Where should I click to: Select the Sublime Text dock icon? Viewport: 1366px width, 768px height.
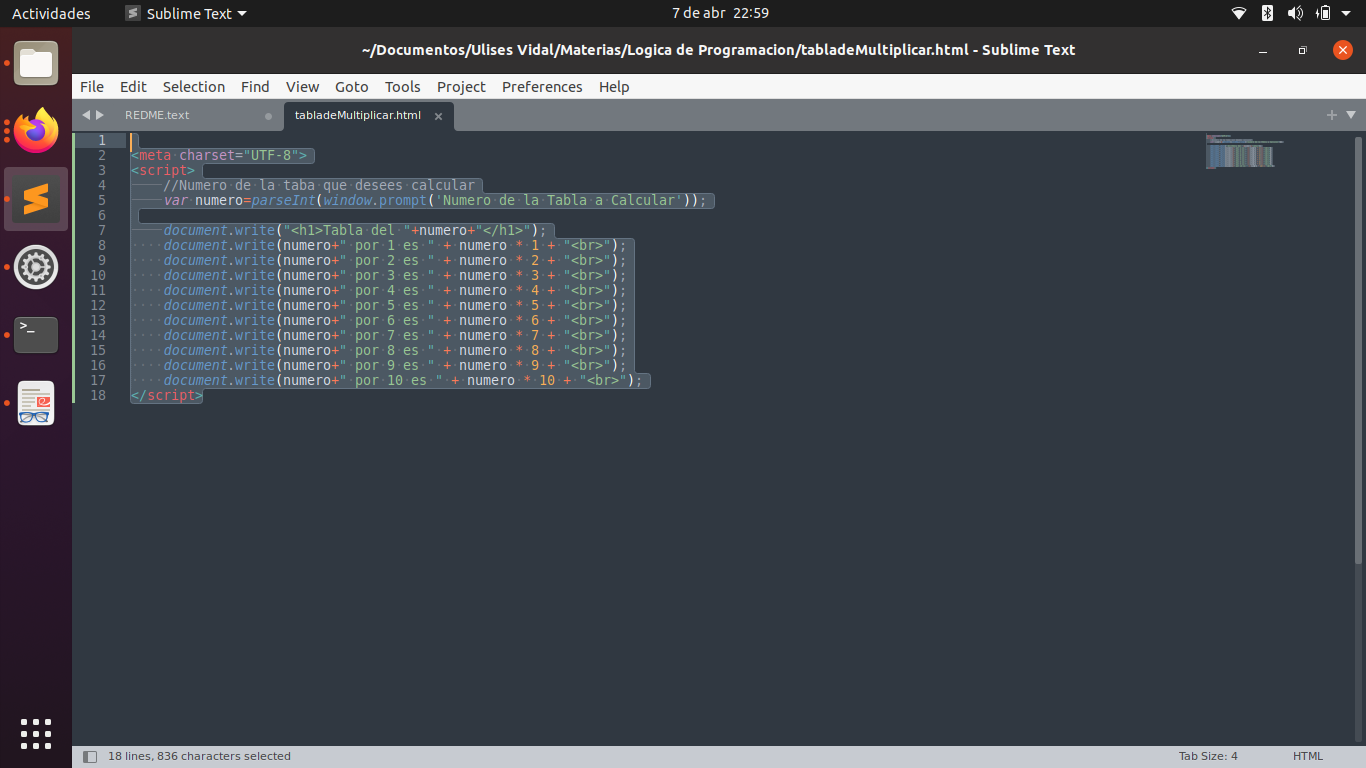click(x=36, y=199)
